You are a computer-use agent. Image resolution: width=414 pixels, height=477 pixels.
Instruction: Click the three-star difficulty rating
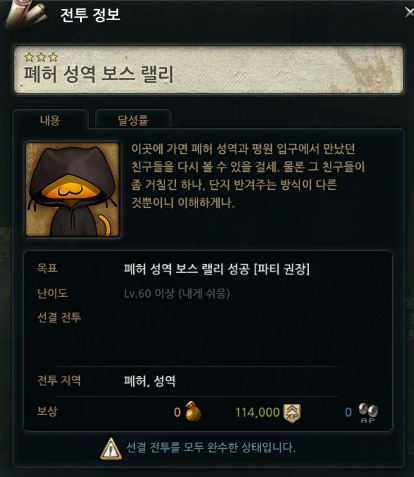coord(41,57)
